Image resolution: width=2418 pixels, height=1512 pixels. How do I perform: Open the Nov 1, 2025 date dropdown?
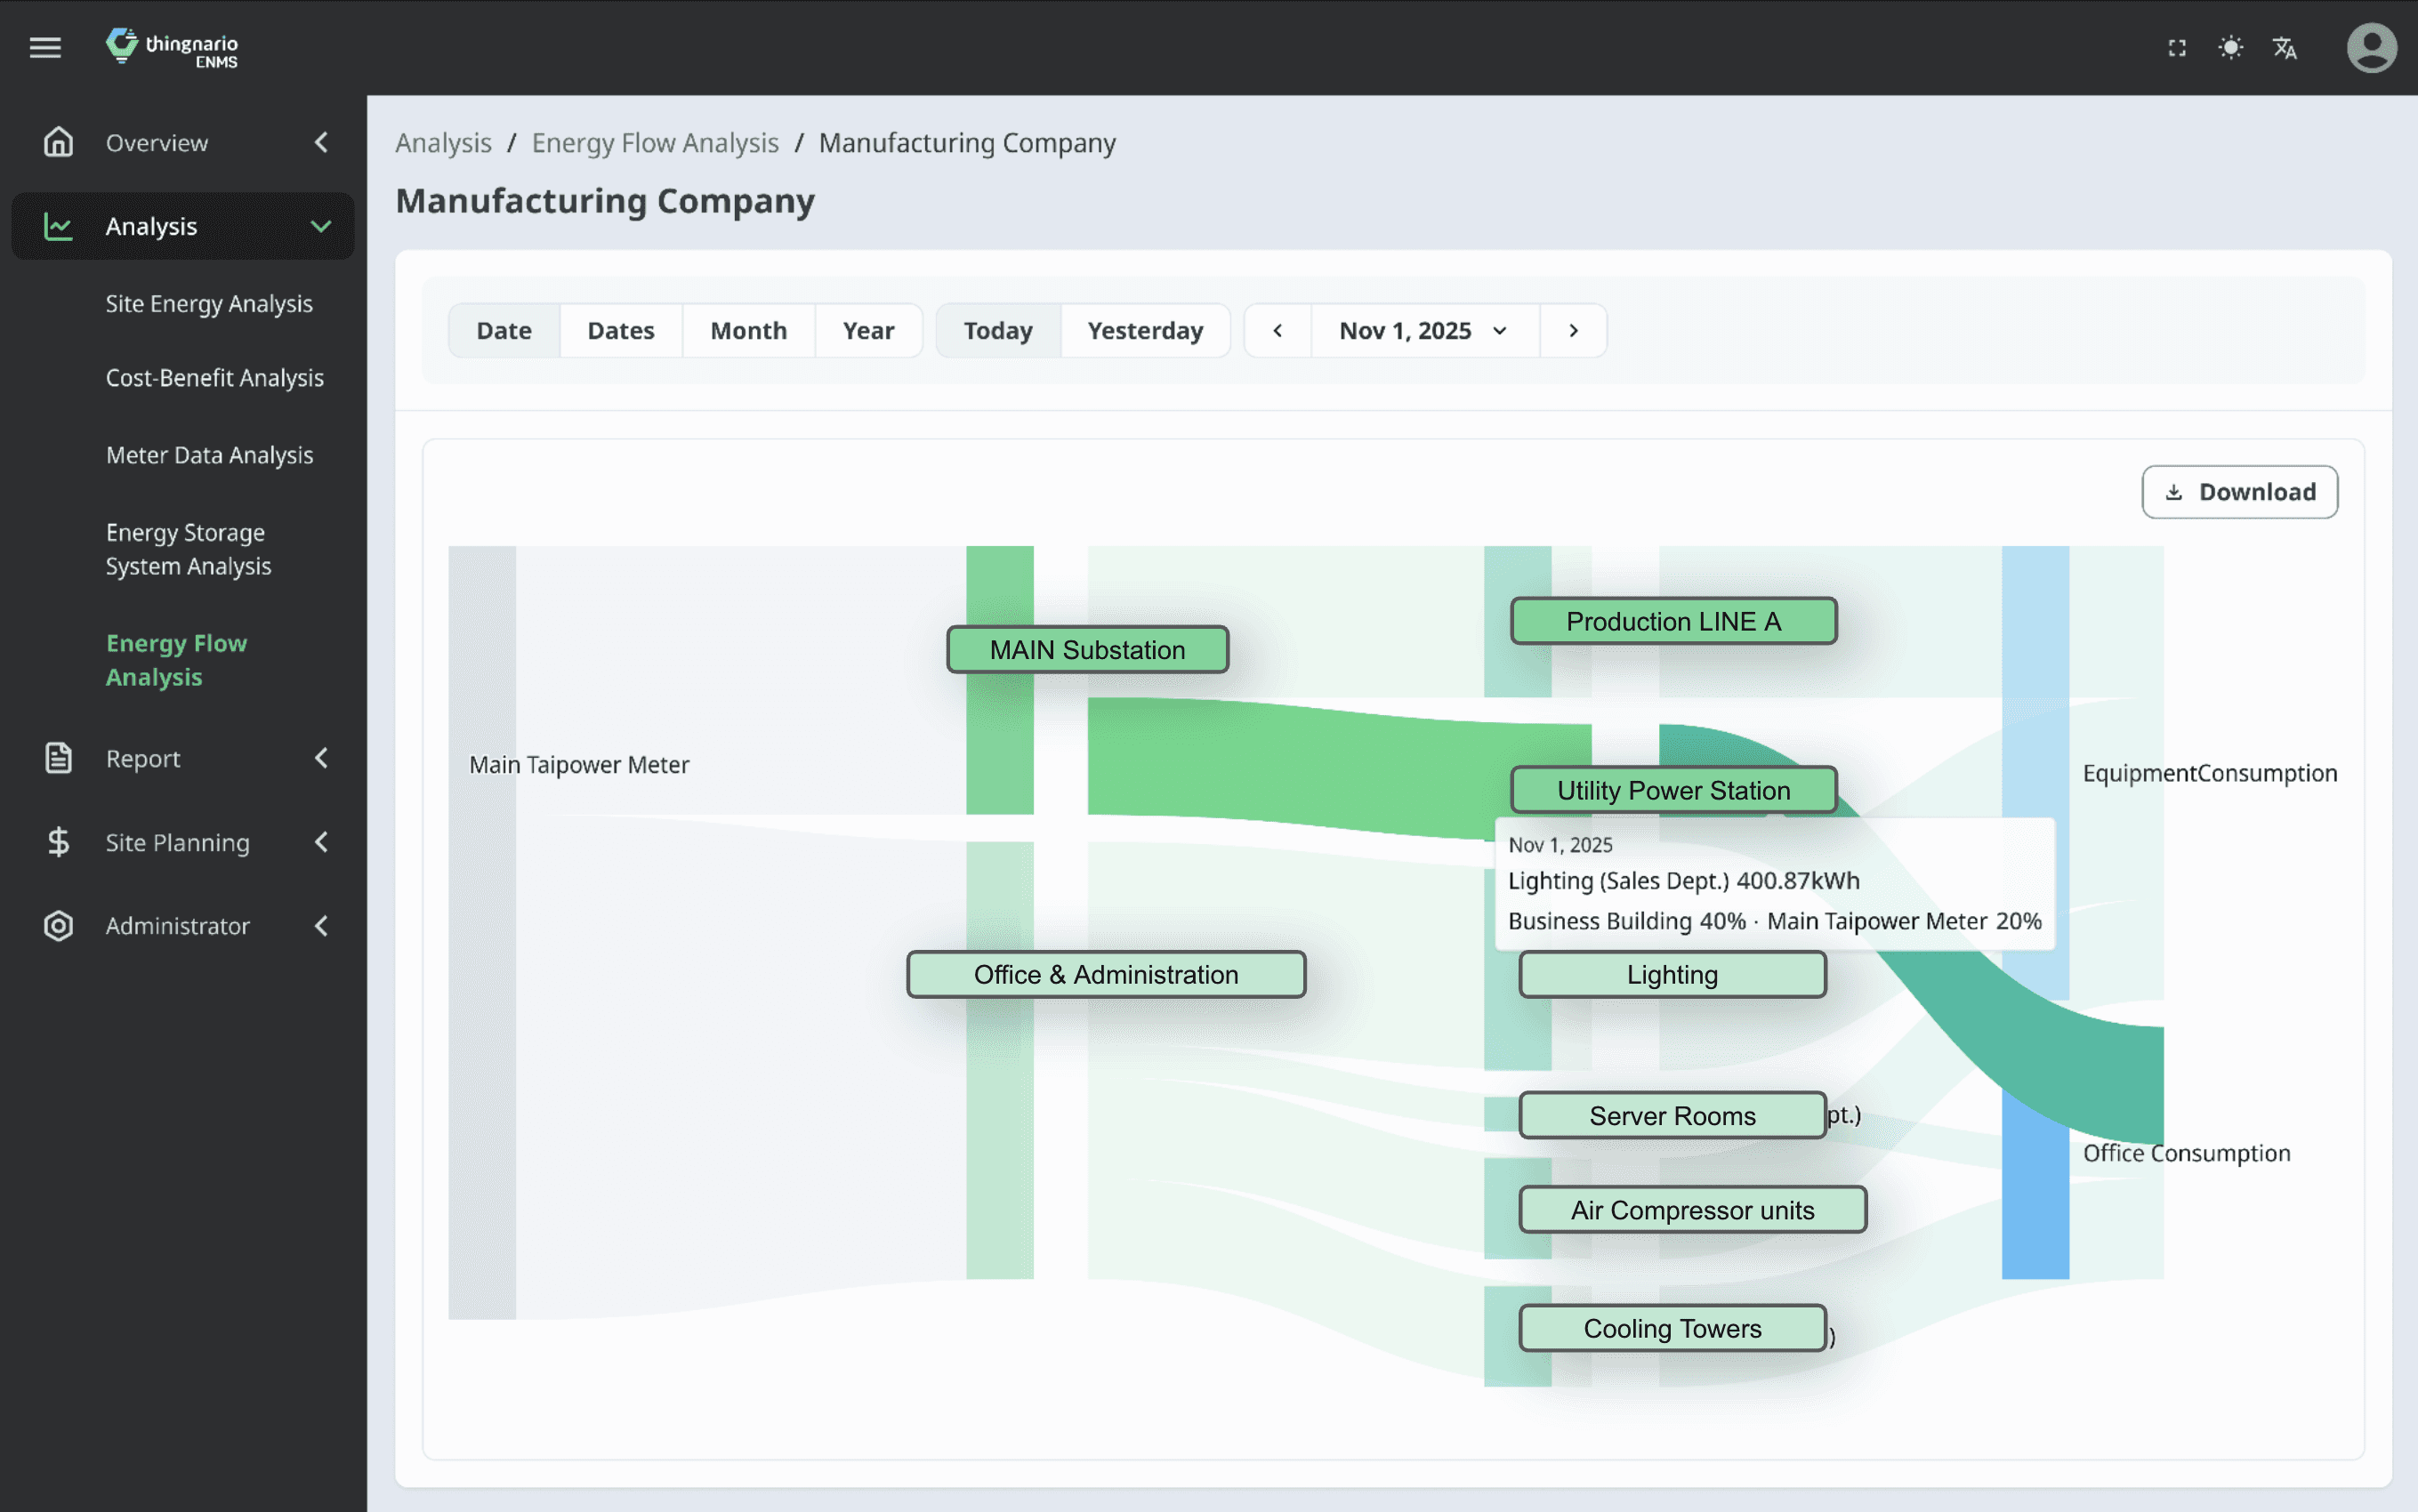1423,331
